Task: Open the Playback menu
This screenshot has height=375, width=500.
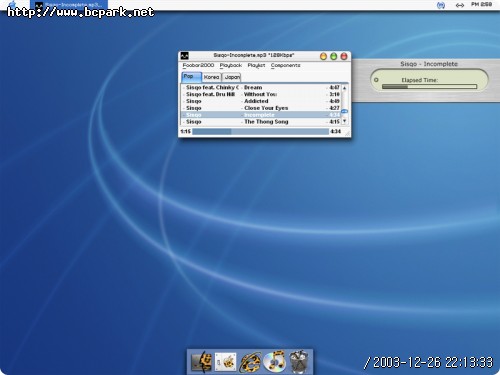Action: 231,65
